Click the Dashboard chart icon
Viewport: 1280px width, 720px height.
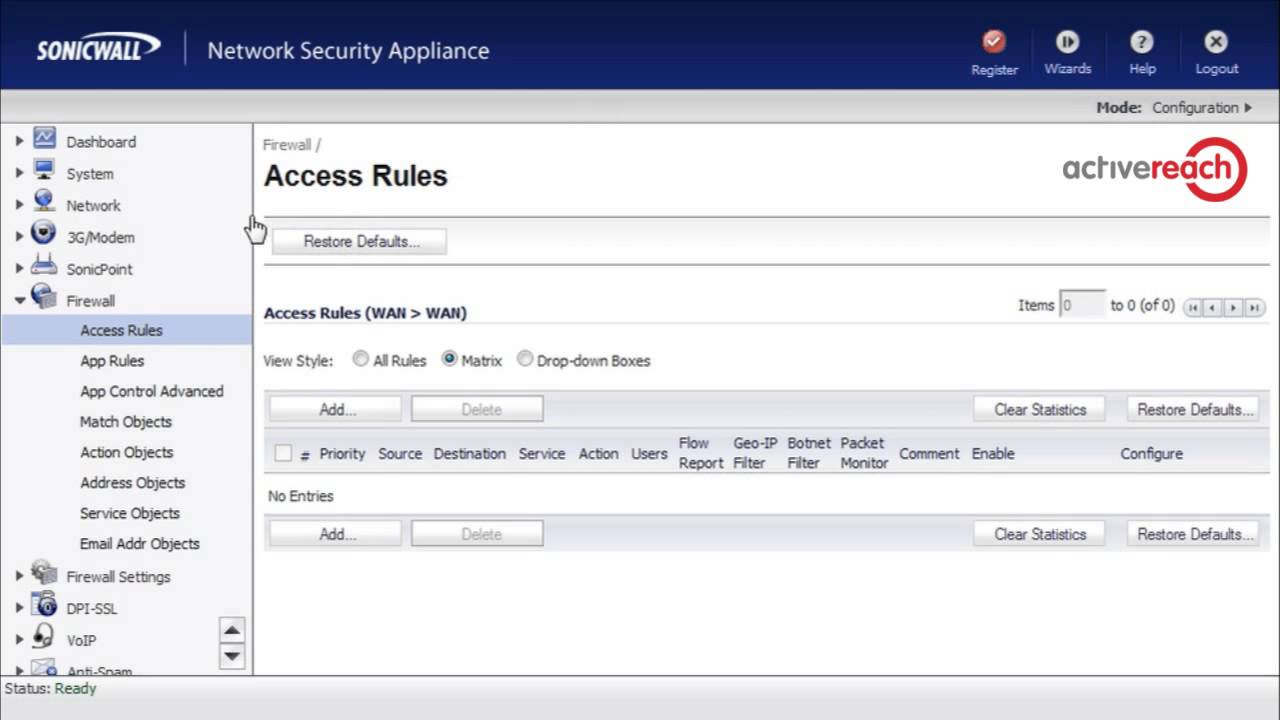[44, 138]
